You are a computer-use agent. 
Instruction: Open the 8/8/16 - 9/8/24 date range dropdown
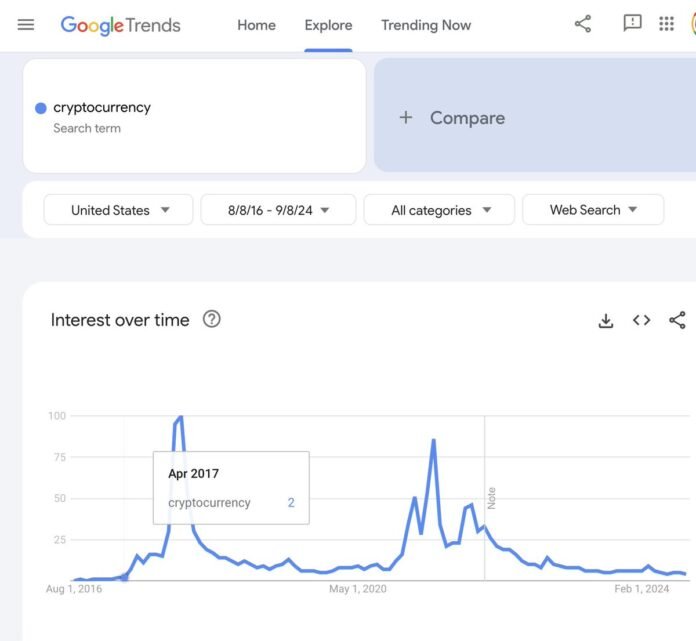tap(278, 210)
